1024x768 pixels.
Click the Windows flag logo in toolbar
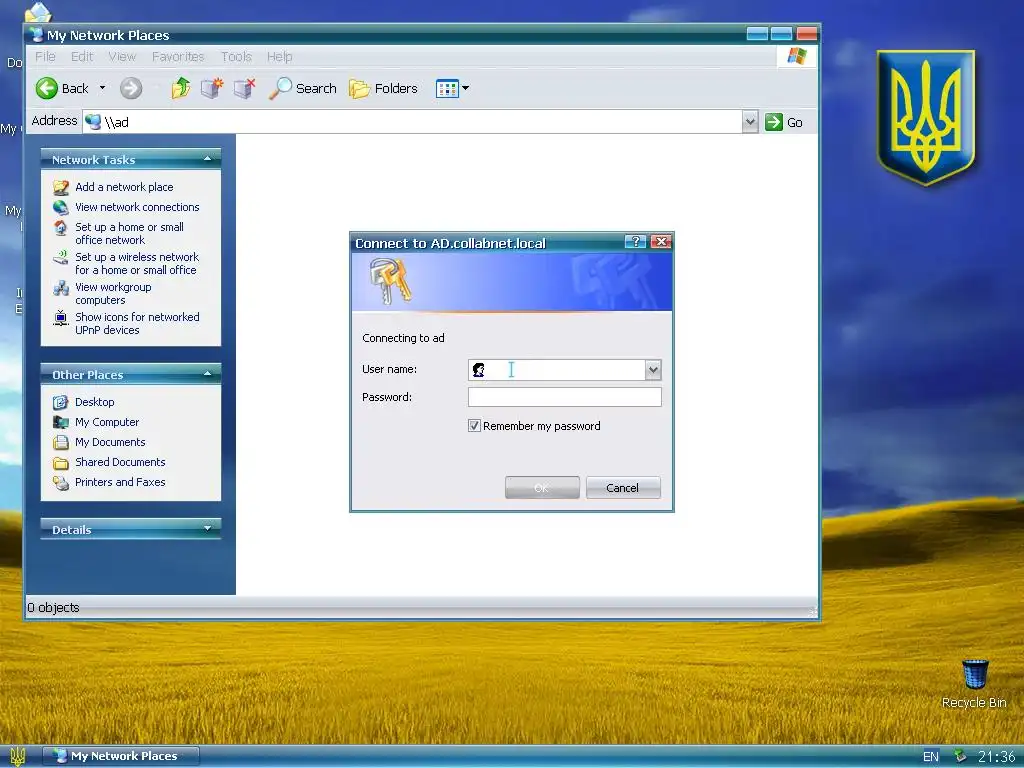[797, 56]
